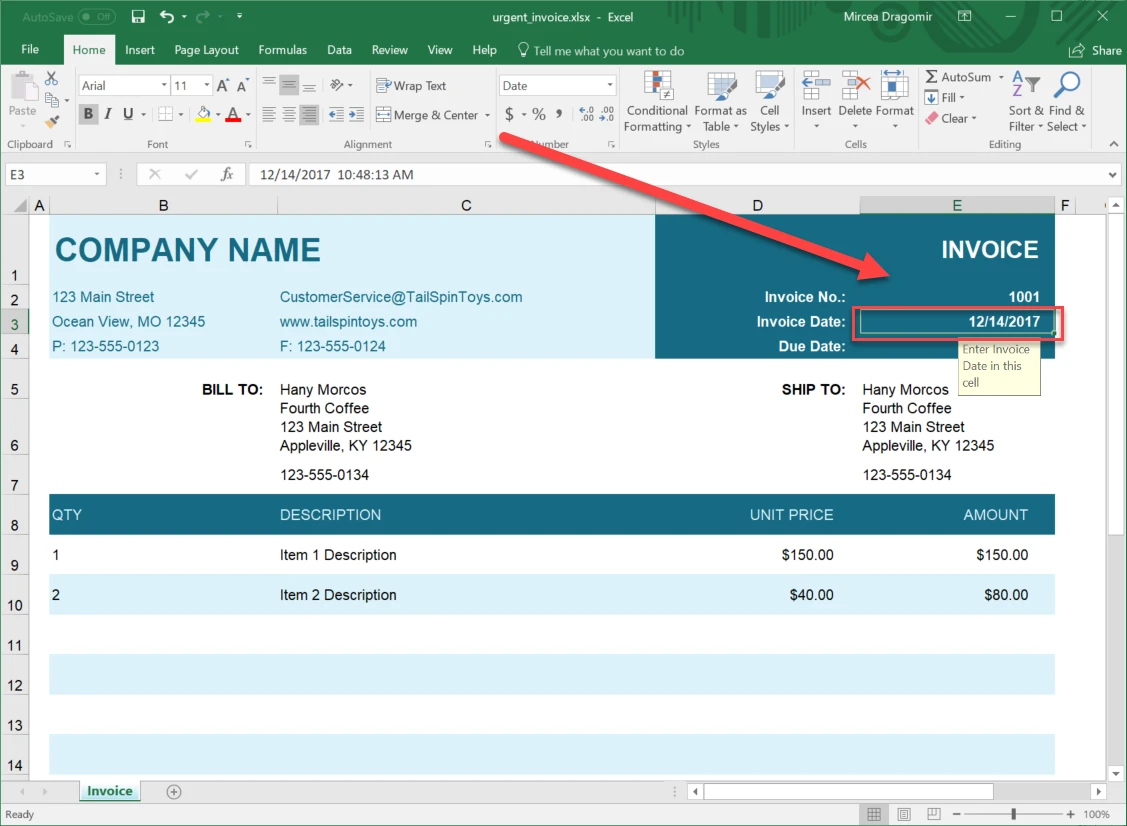The image size is (1127, 826).
Task: Open the Find & Select dropdown
Action: tap(1067, 102)
